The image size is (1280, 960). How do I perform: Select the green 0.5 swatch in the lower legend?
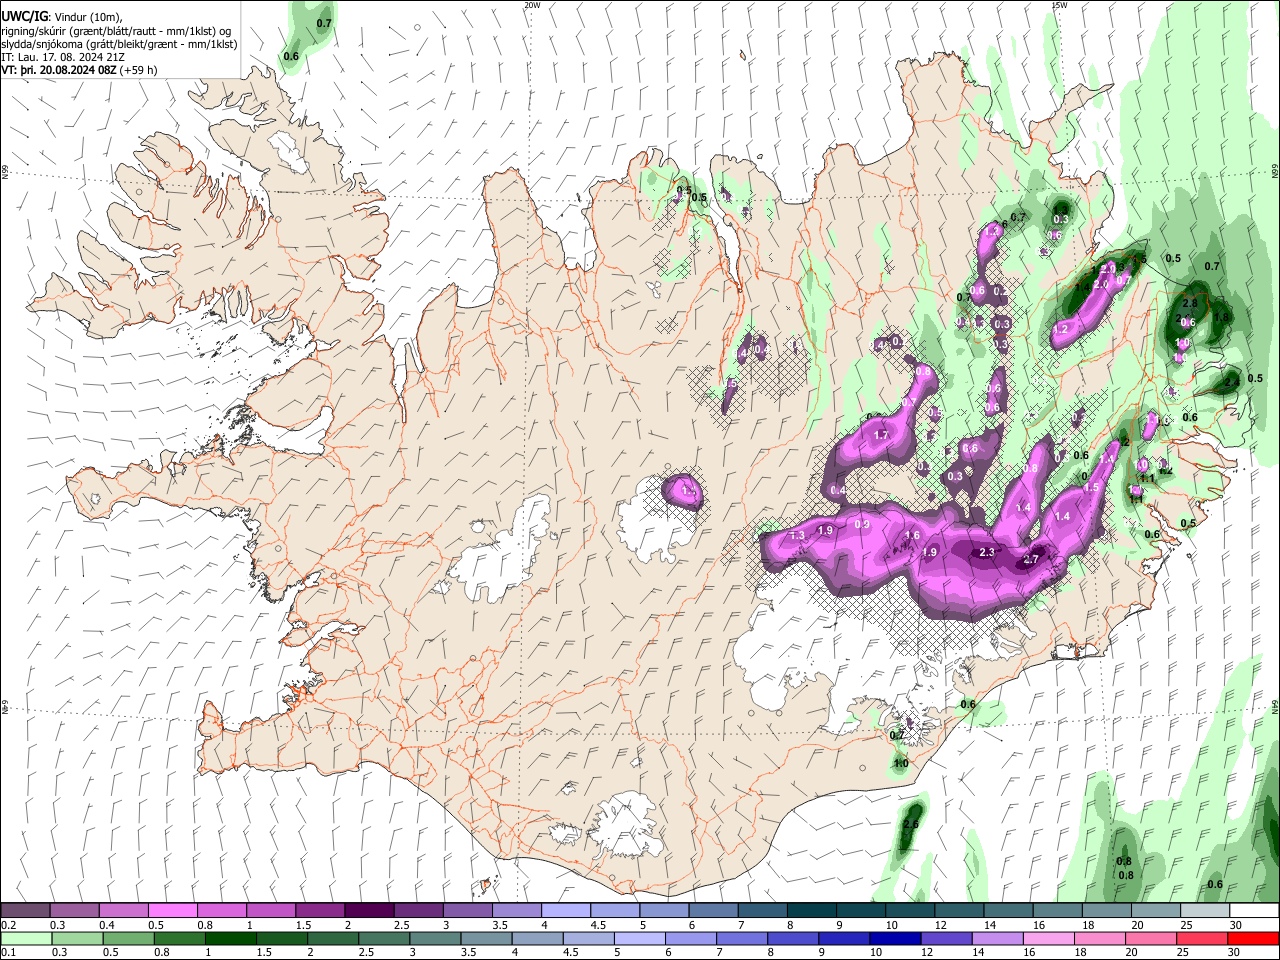(127, 939)
